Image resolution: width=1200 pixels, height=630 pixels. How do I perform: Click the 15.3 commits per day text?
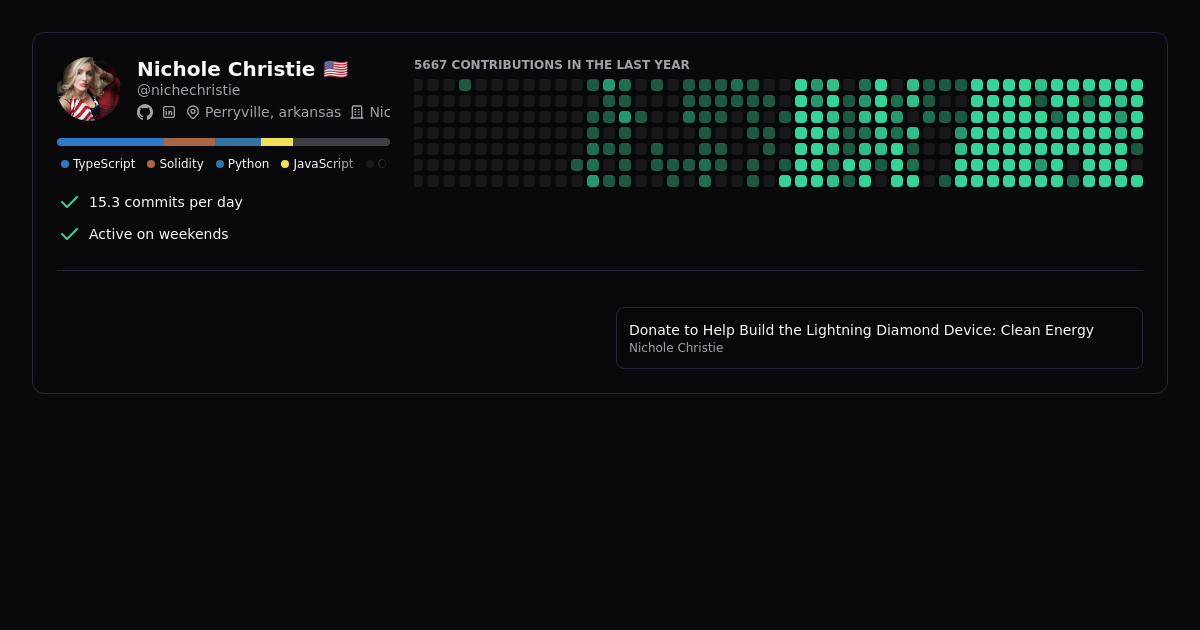[166, 202]
